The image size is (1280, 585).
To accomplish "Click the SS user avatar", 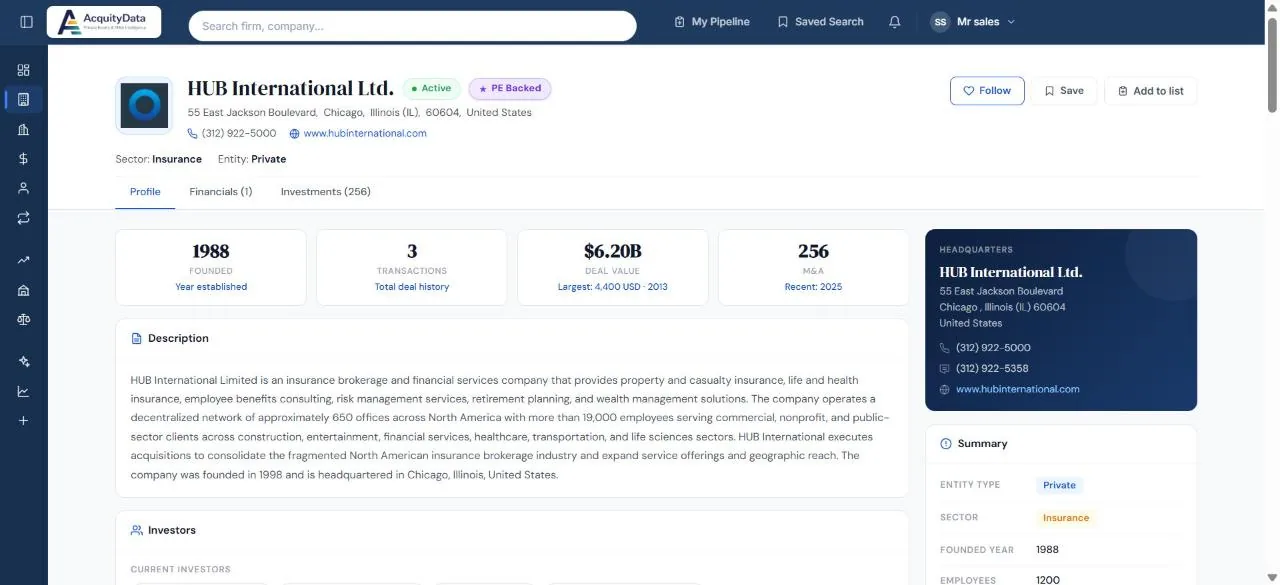I will click(x=940, y=22).
